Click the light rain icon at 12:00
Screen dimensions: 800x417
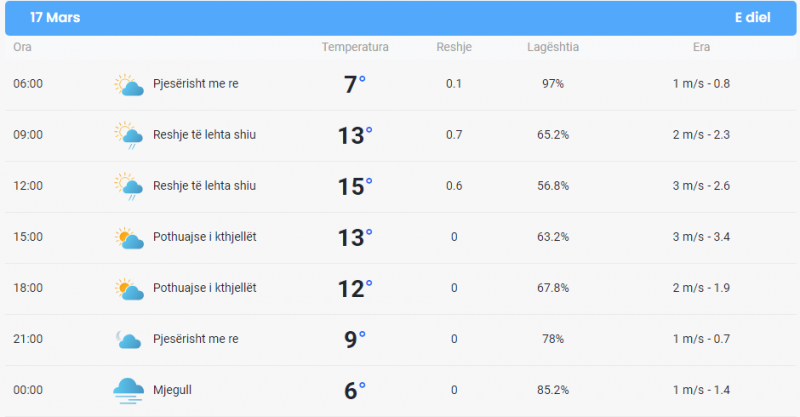pyautogui.click(x=129, y=187)
